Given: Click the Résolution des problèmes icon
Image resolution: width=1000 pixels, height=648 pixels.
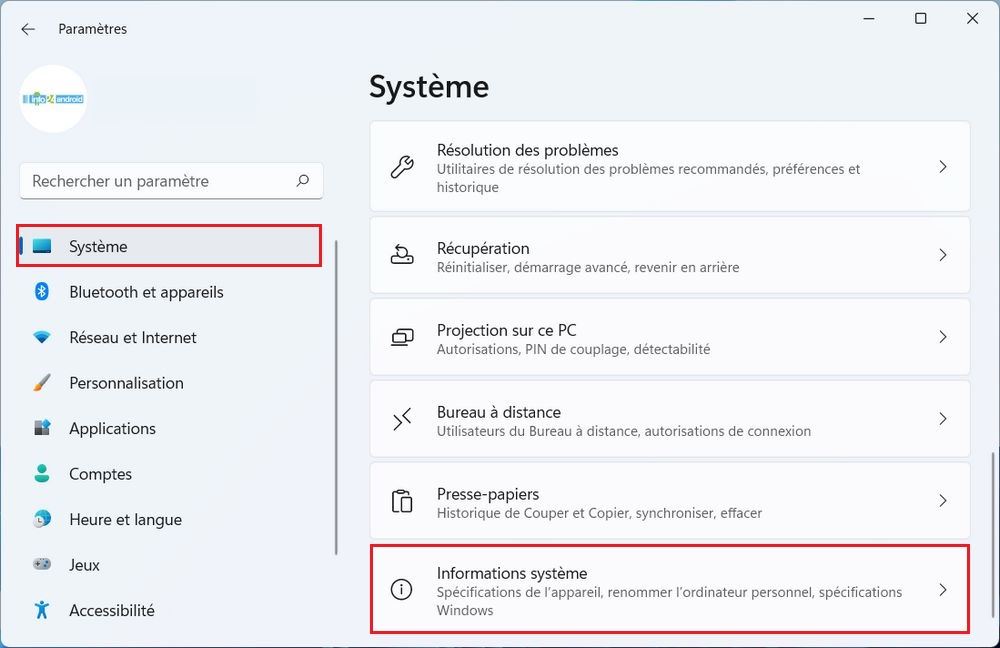Looking at the screenshot, I should [401, 167].
